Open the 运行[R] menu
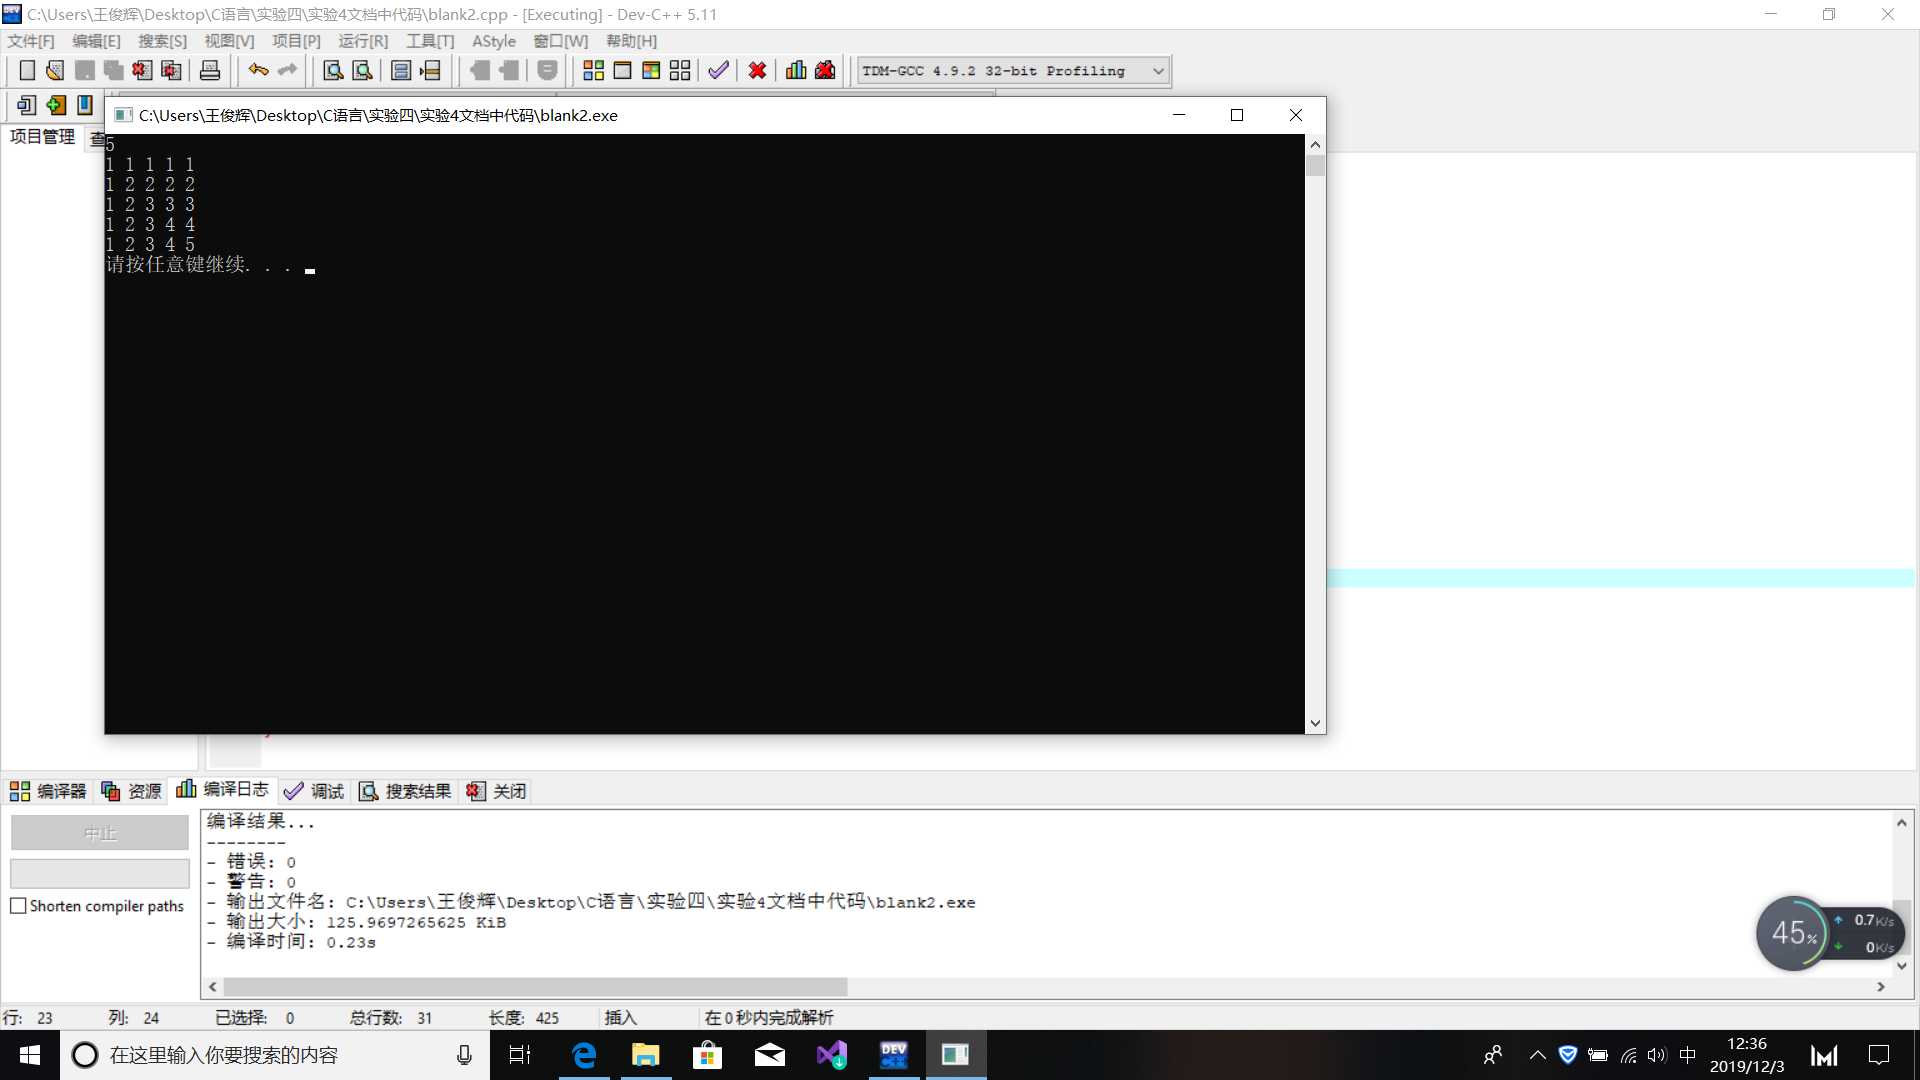 click(x=363, y=41)
